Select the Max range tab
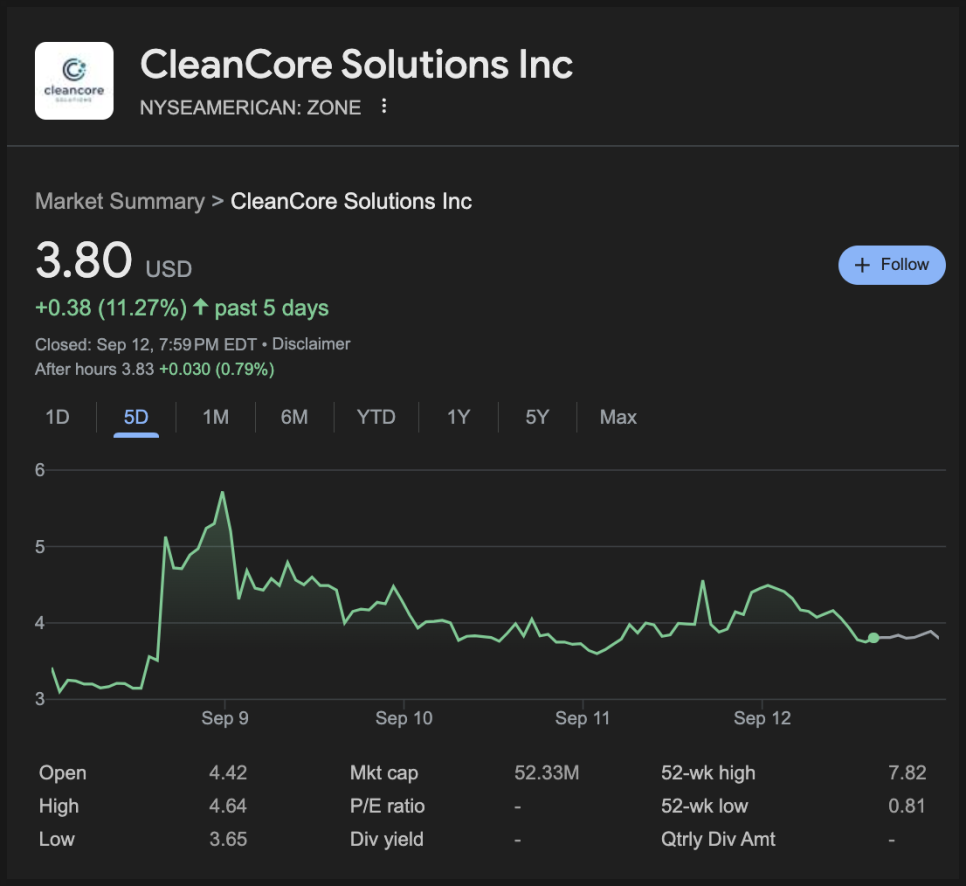Image resolution: width=966 pixels, height=886 pixels. click(618, 417)
